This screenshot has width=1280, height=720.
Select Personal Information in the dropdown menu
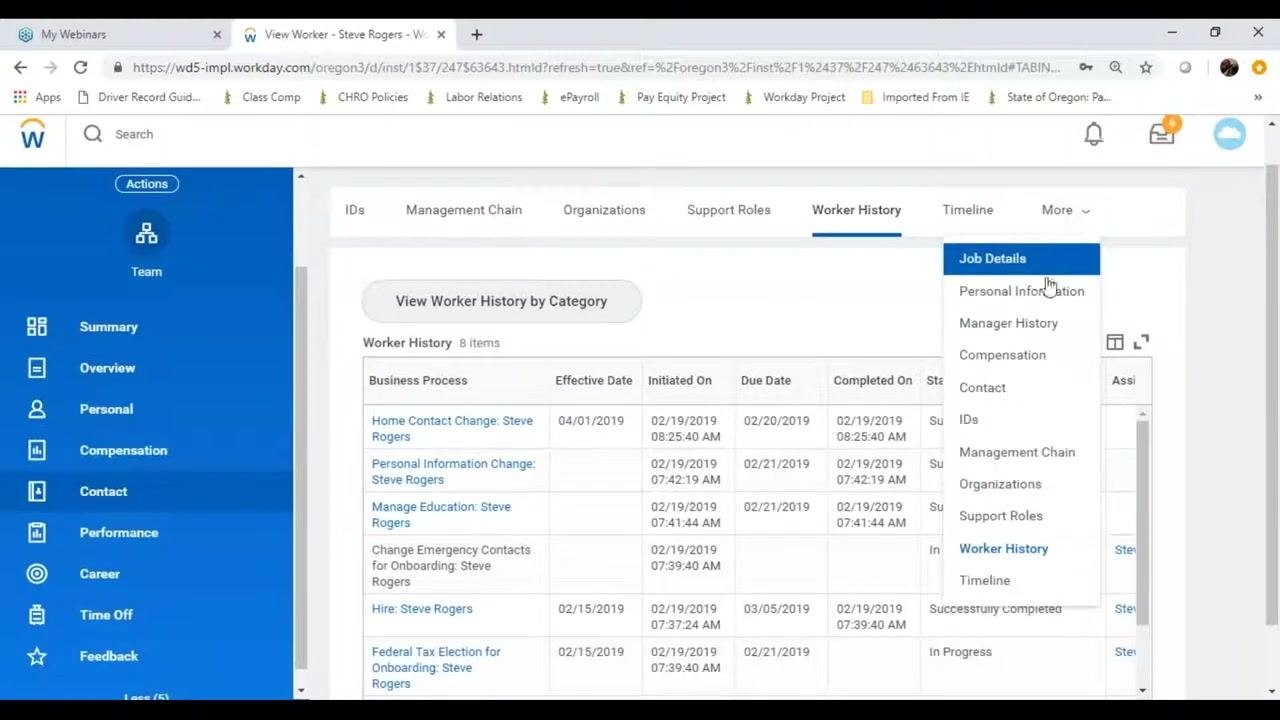pyautogui.click(x=1021, y=291)
